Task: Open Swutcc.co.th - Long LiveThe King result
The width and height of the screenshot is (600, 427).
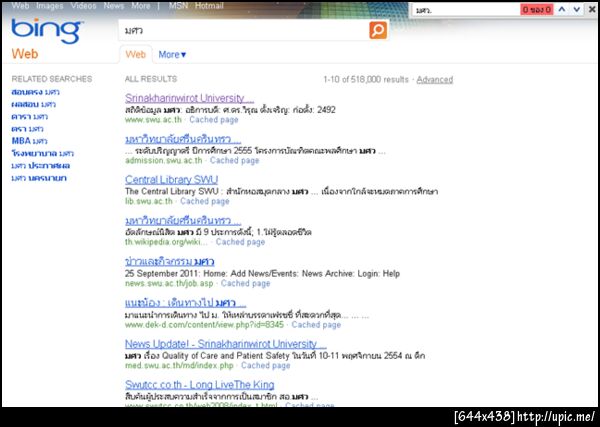Action: (200, 385)
